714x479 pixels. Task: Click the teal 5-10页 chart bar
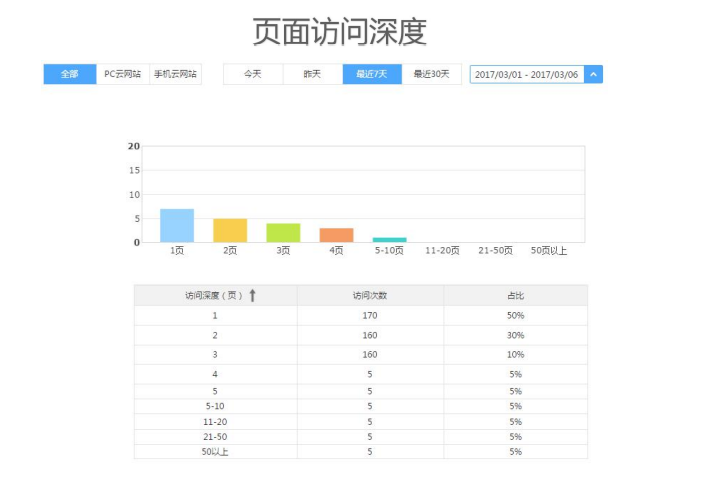(389, 240)
